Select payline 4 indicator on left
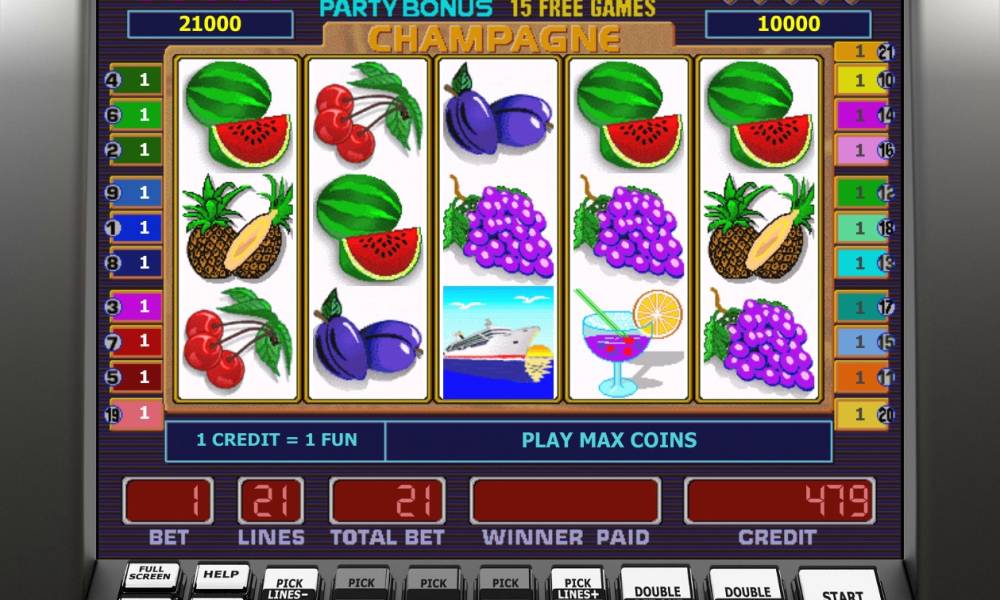 [135, 80]
